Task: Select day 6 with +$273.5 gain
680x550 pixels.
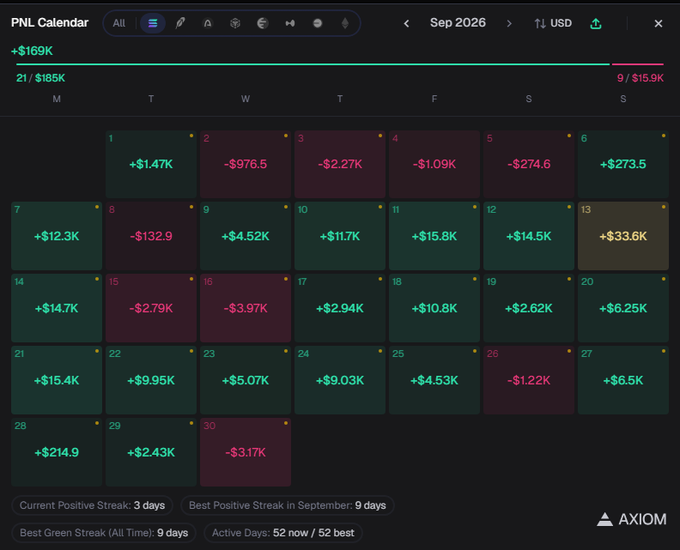Action: coord(623,164)
